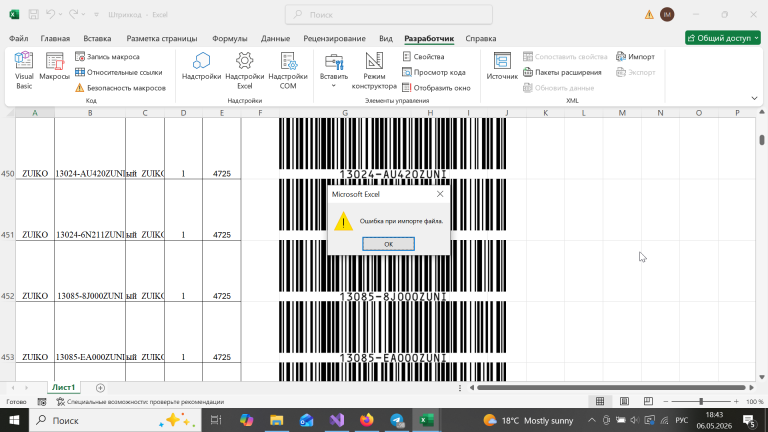Click the vertical scrollbar thumb

click(x=762, y=140)
